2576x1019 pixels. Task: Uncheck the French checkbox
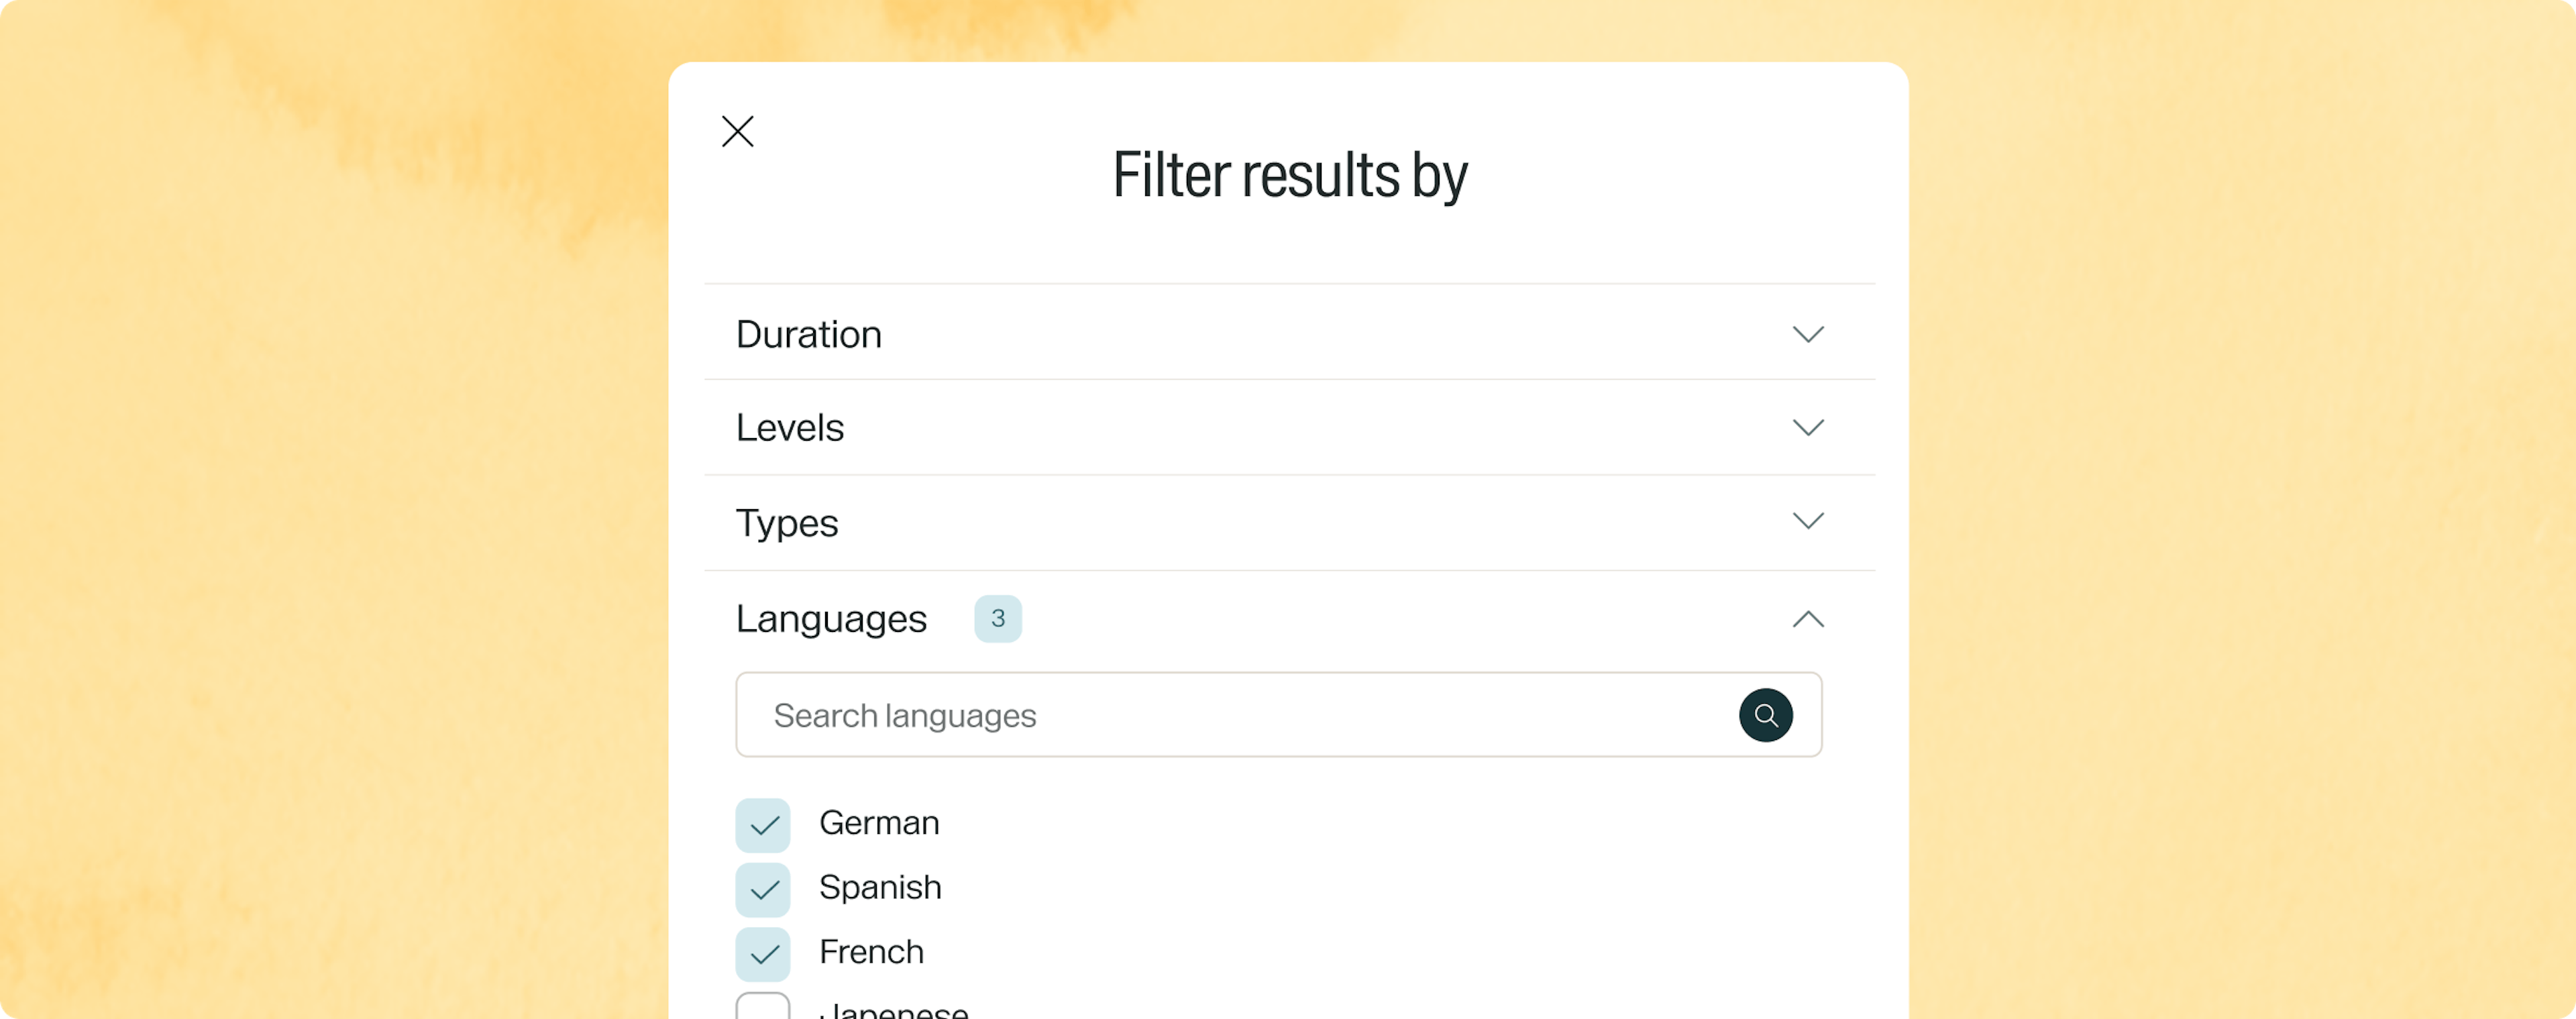click(763, 954)
